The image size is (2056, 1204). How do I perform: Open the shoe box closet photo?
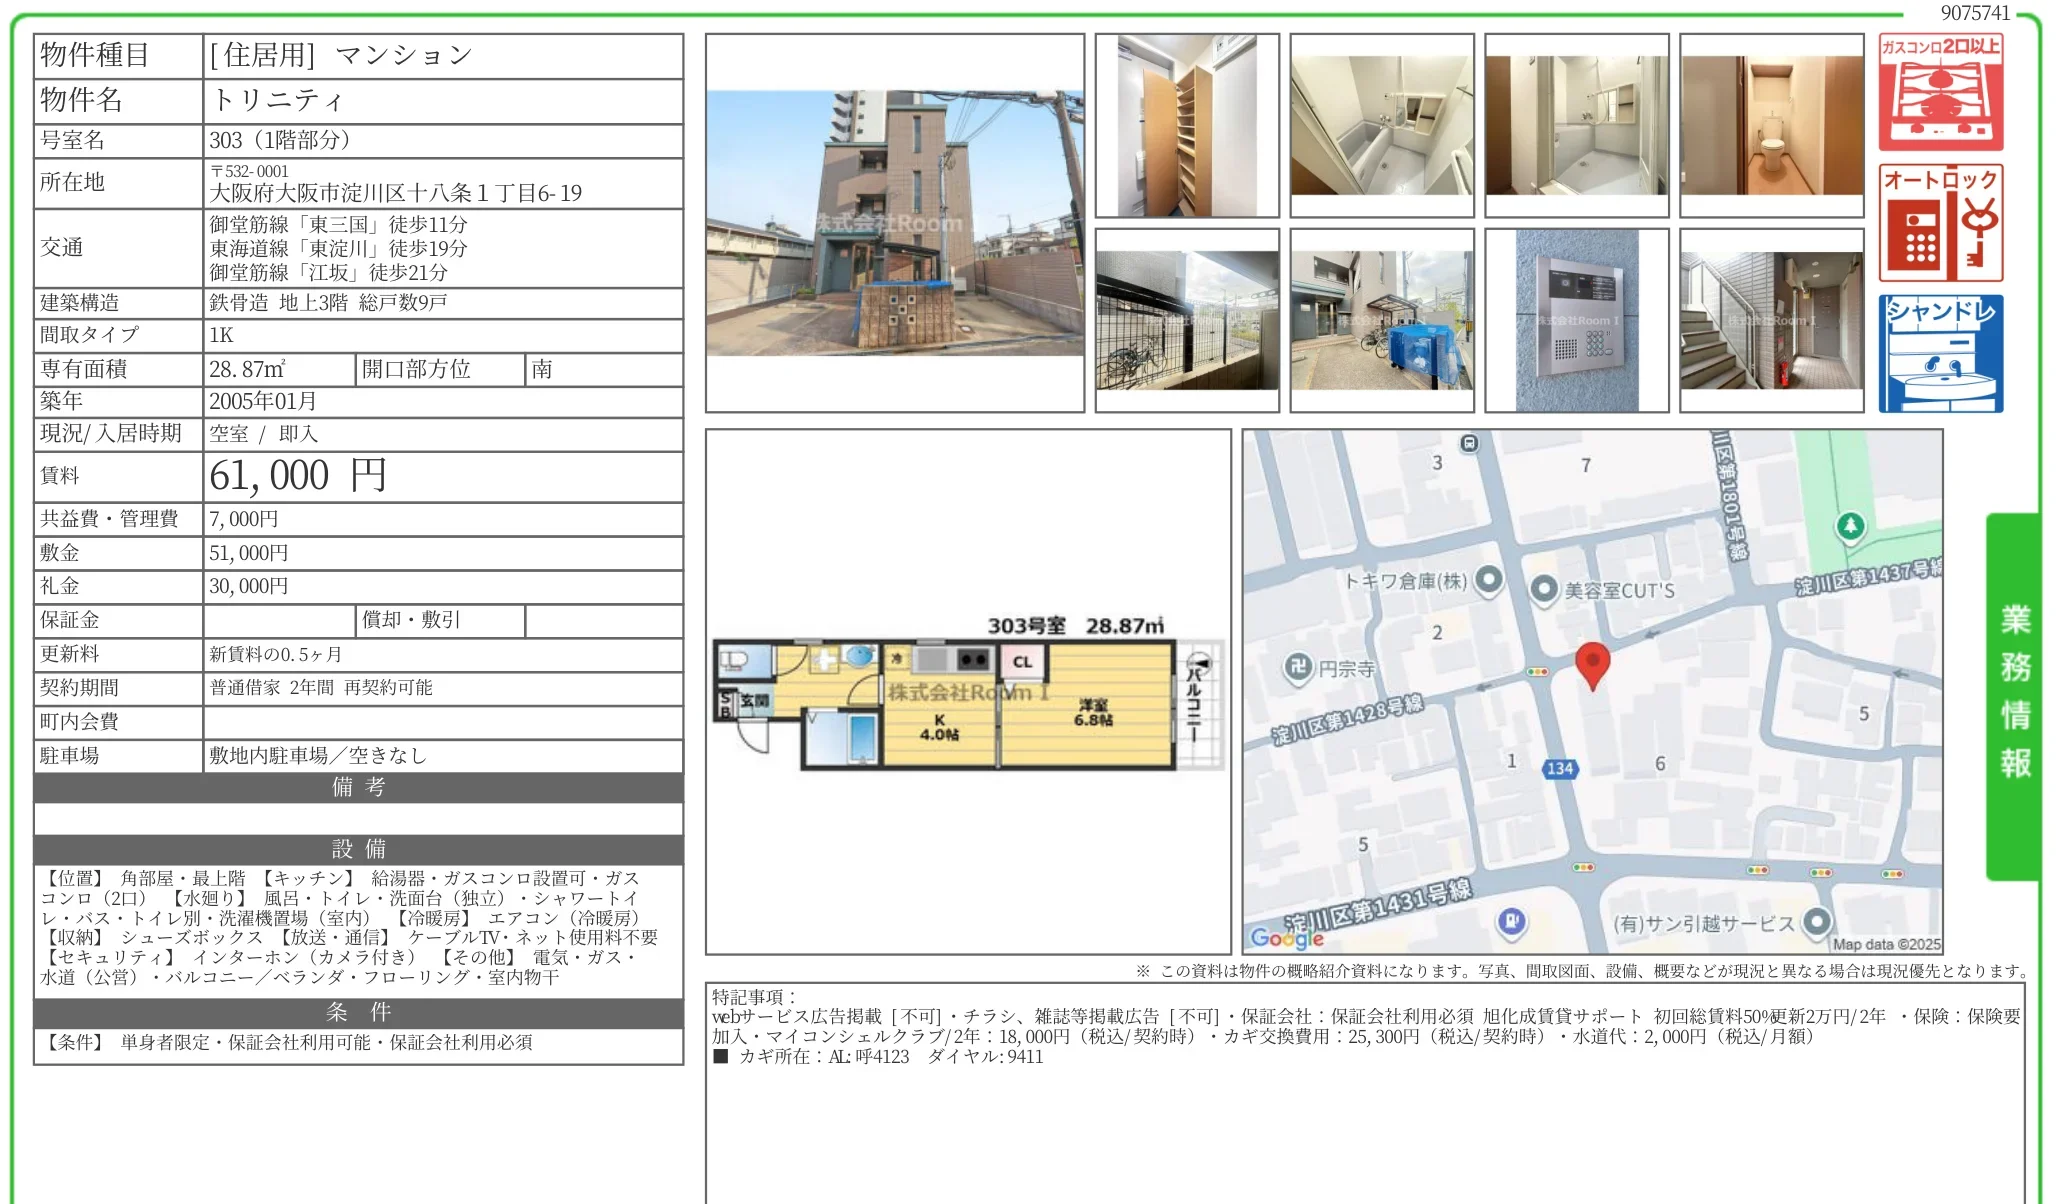(x=1186, y=125)
